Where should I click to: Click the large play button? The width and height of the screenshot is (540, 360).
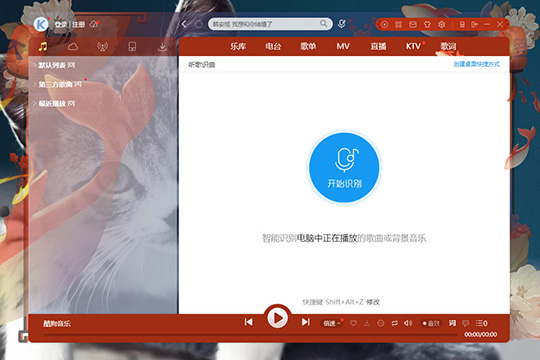click(277, 318)
